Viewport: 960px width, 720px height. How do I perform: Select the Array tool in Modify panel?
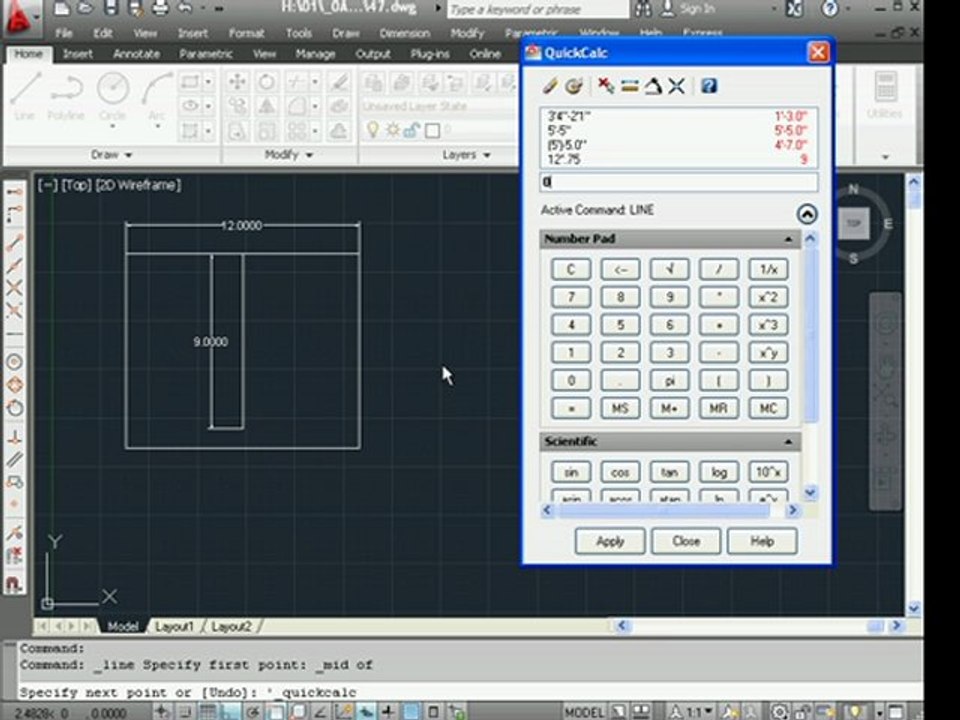click(296, 130)
